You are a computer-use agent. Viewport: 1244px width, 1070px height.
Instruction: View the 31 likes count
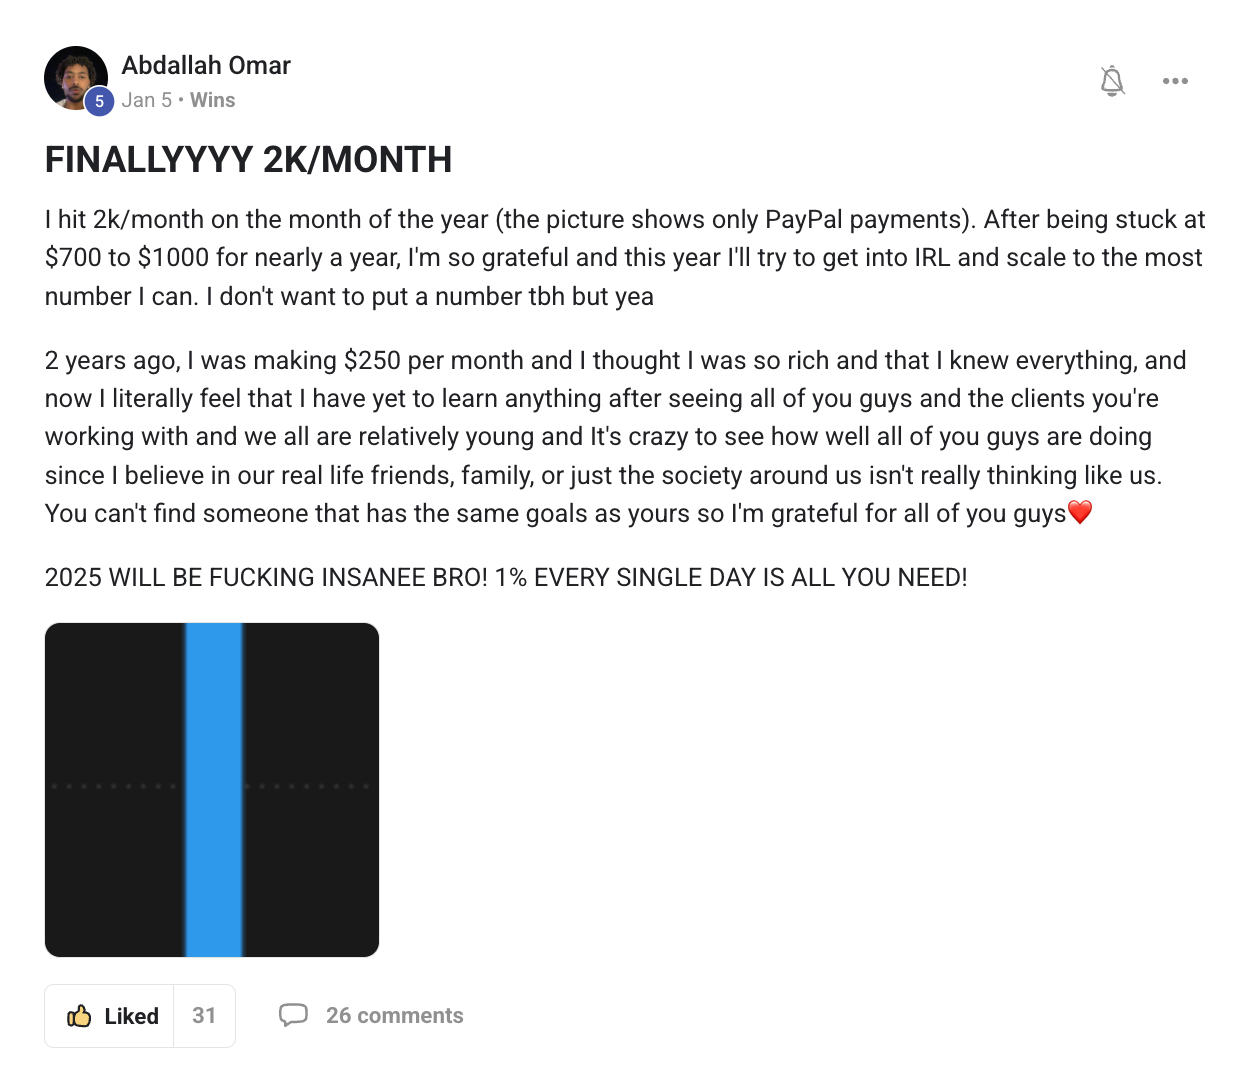204,1016
